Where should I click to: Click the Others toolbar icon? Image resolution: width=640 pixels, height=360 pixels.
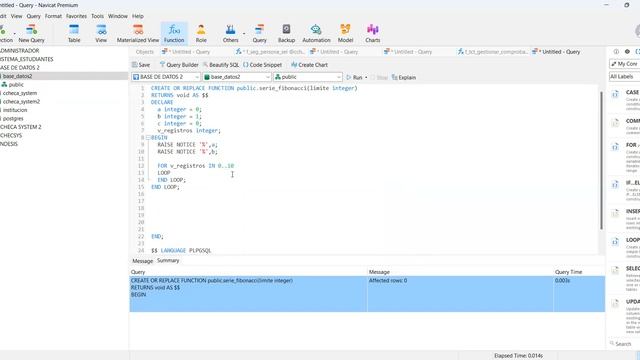click(231, 33)
